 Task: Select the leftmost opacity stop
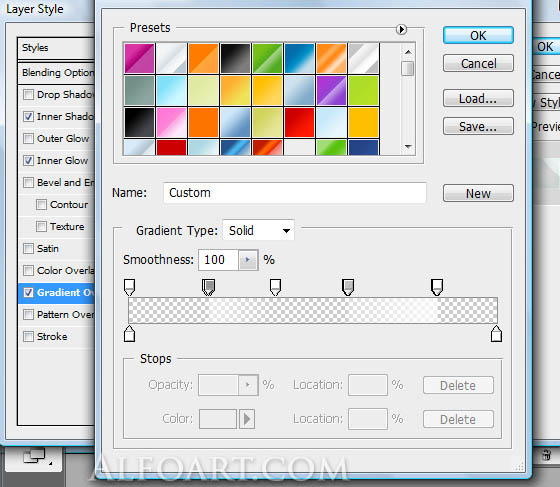(x=129, y=287)
